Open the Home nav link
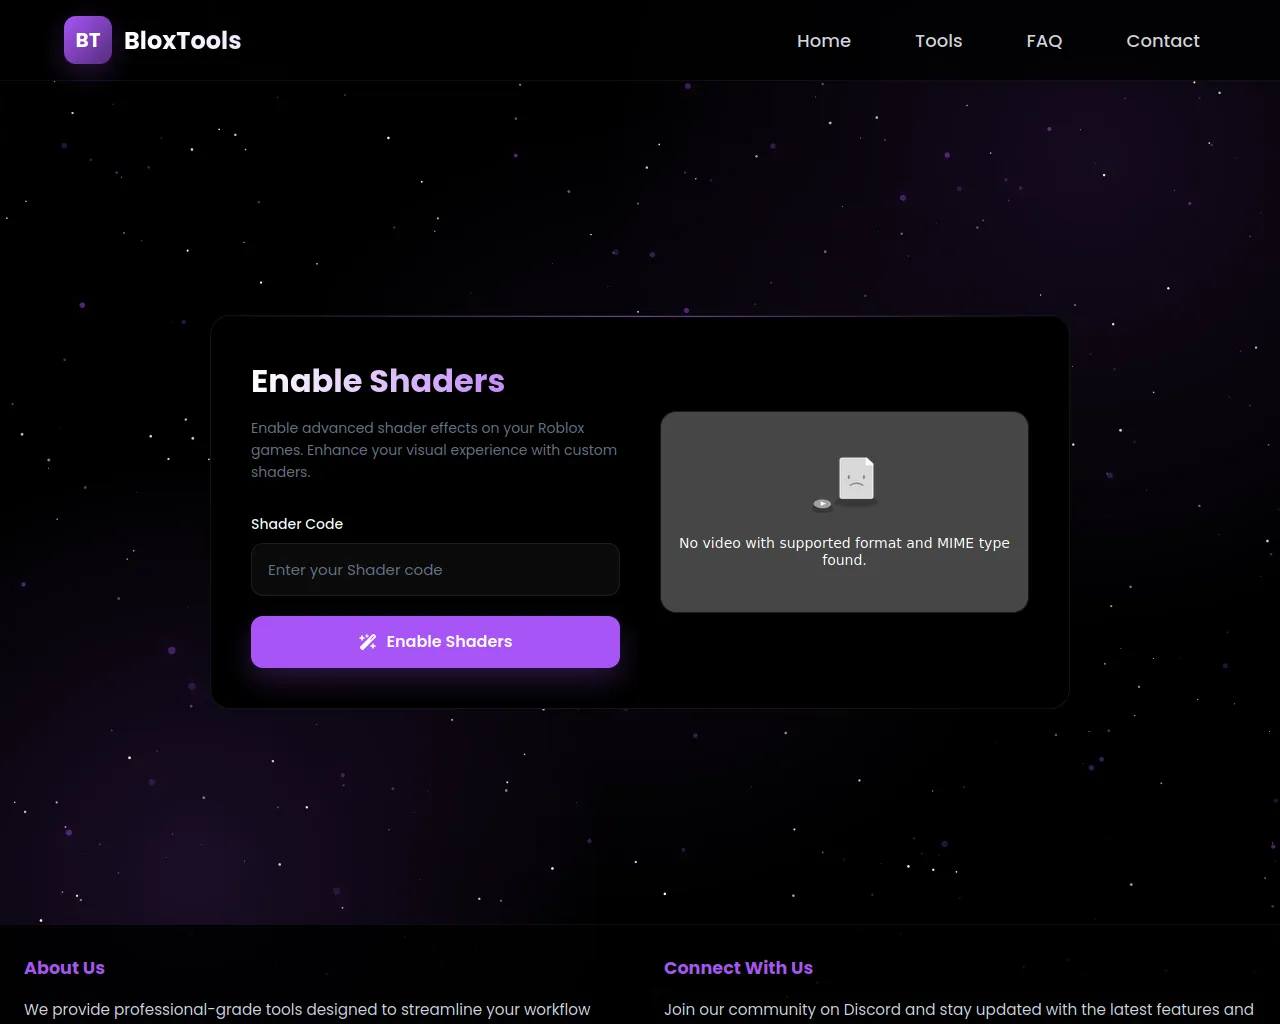Viewport: 1280px width, 1024px height. (824, 41)
